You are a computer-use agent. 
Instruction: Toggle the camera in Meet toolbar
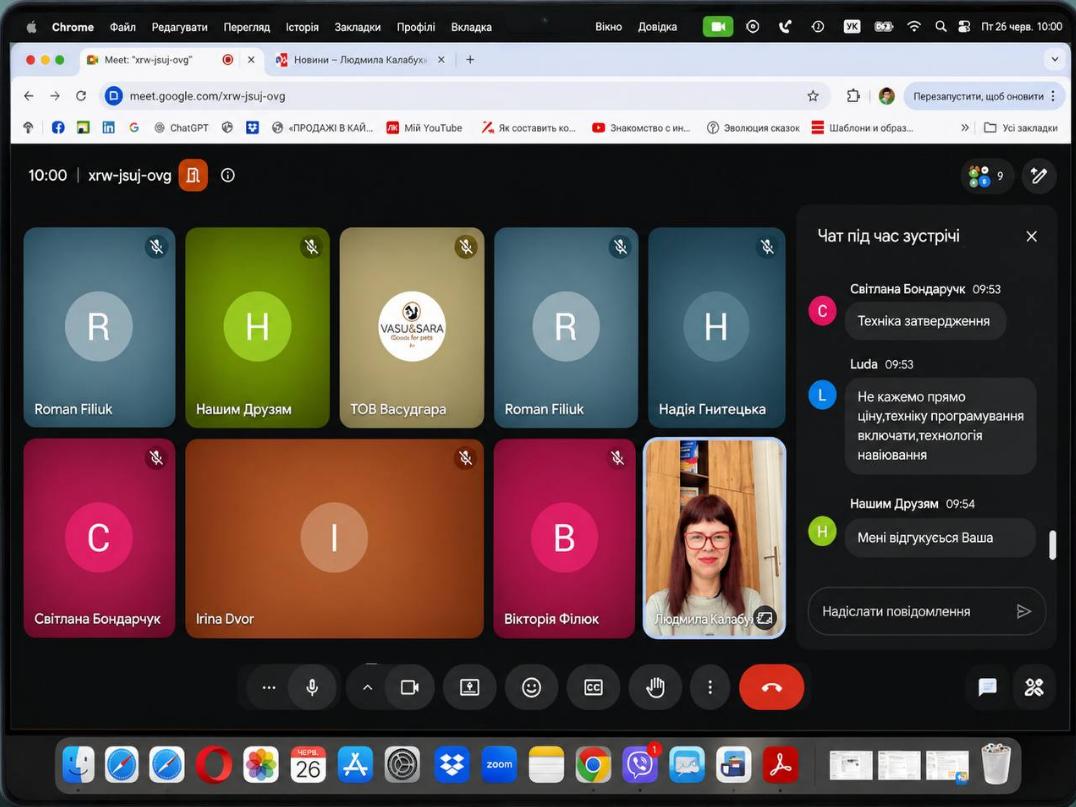point(410,687)
